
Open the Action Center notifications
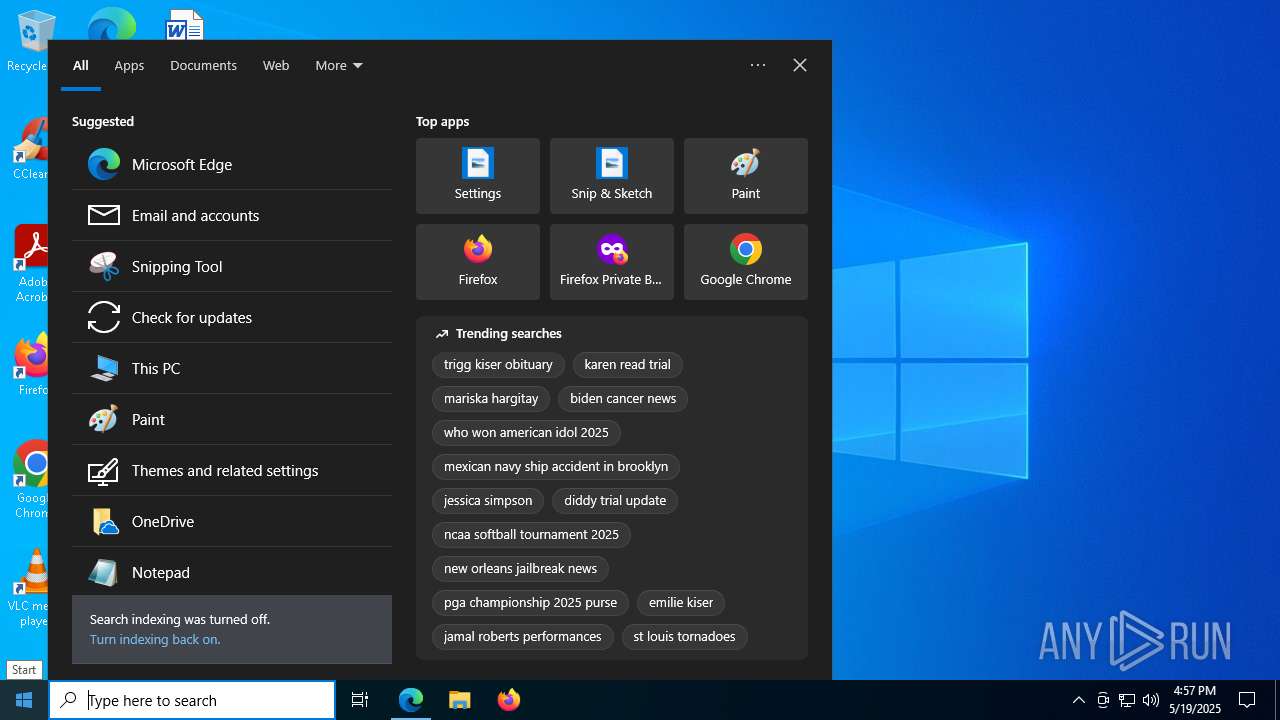(x=1247, y=700)
